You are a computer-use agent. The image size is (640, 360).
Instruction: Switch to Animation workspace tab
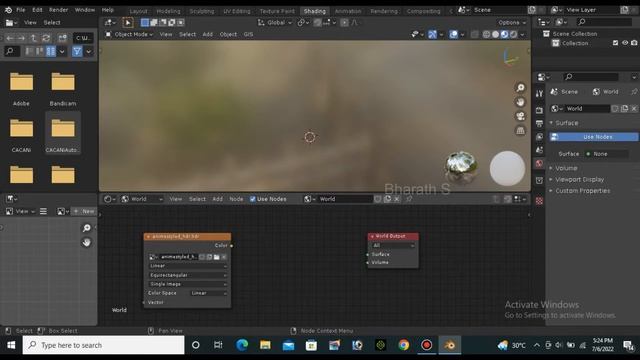[x=348, y=11]
